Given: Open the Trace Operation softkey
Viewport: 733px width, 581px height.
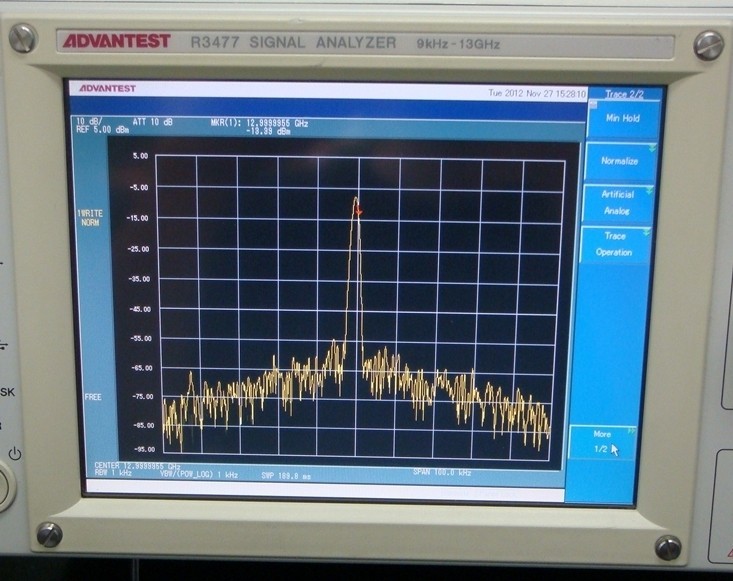Looking at the screenshot, I should tap(614, 244).
